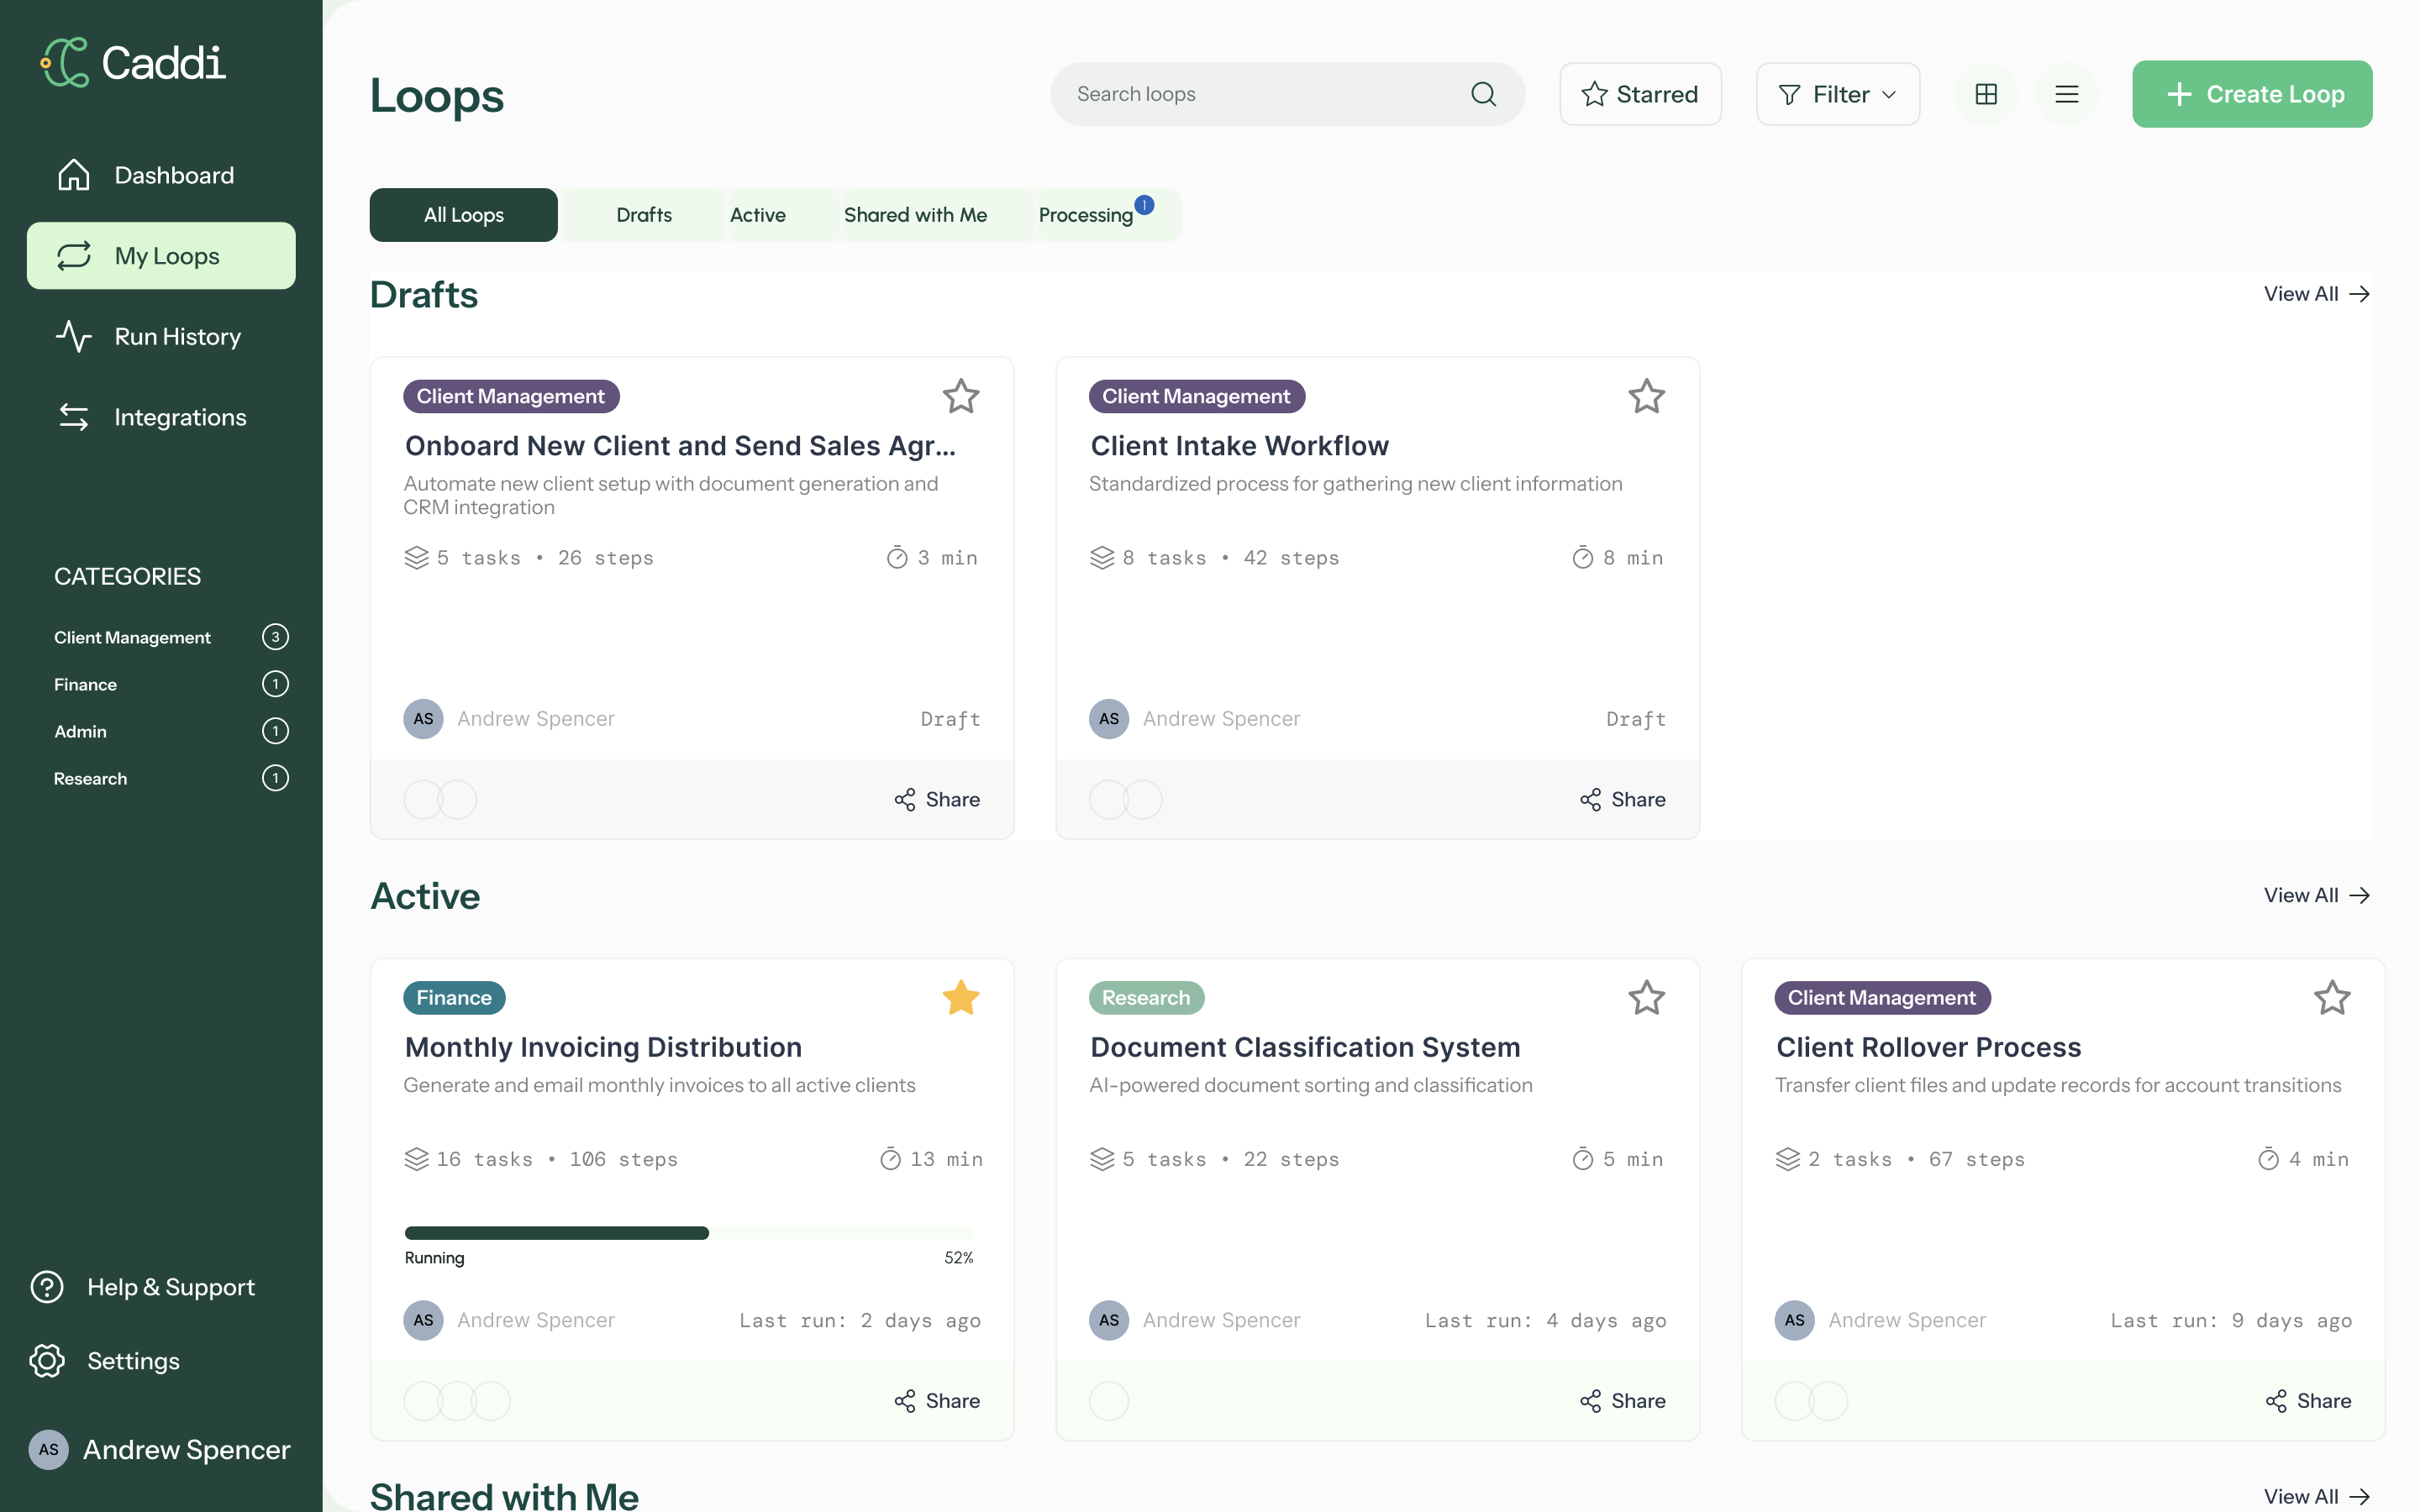Open Client Rollover Process title
Image resolution: width=2420 pixels, height=1512 pixels.
[1928, 1047]
